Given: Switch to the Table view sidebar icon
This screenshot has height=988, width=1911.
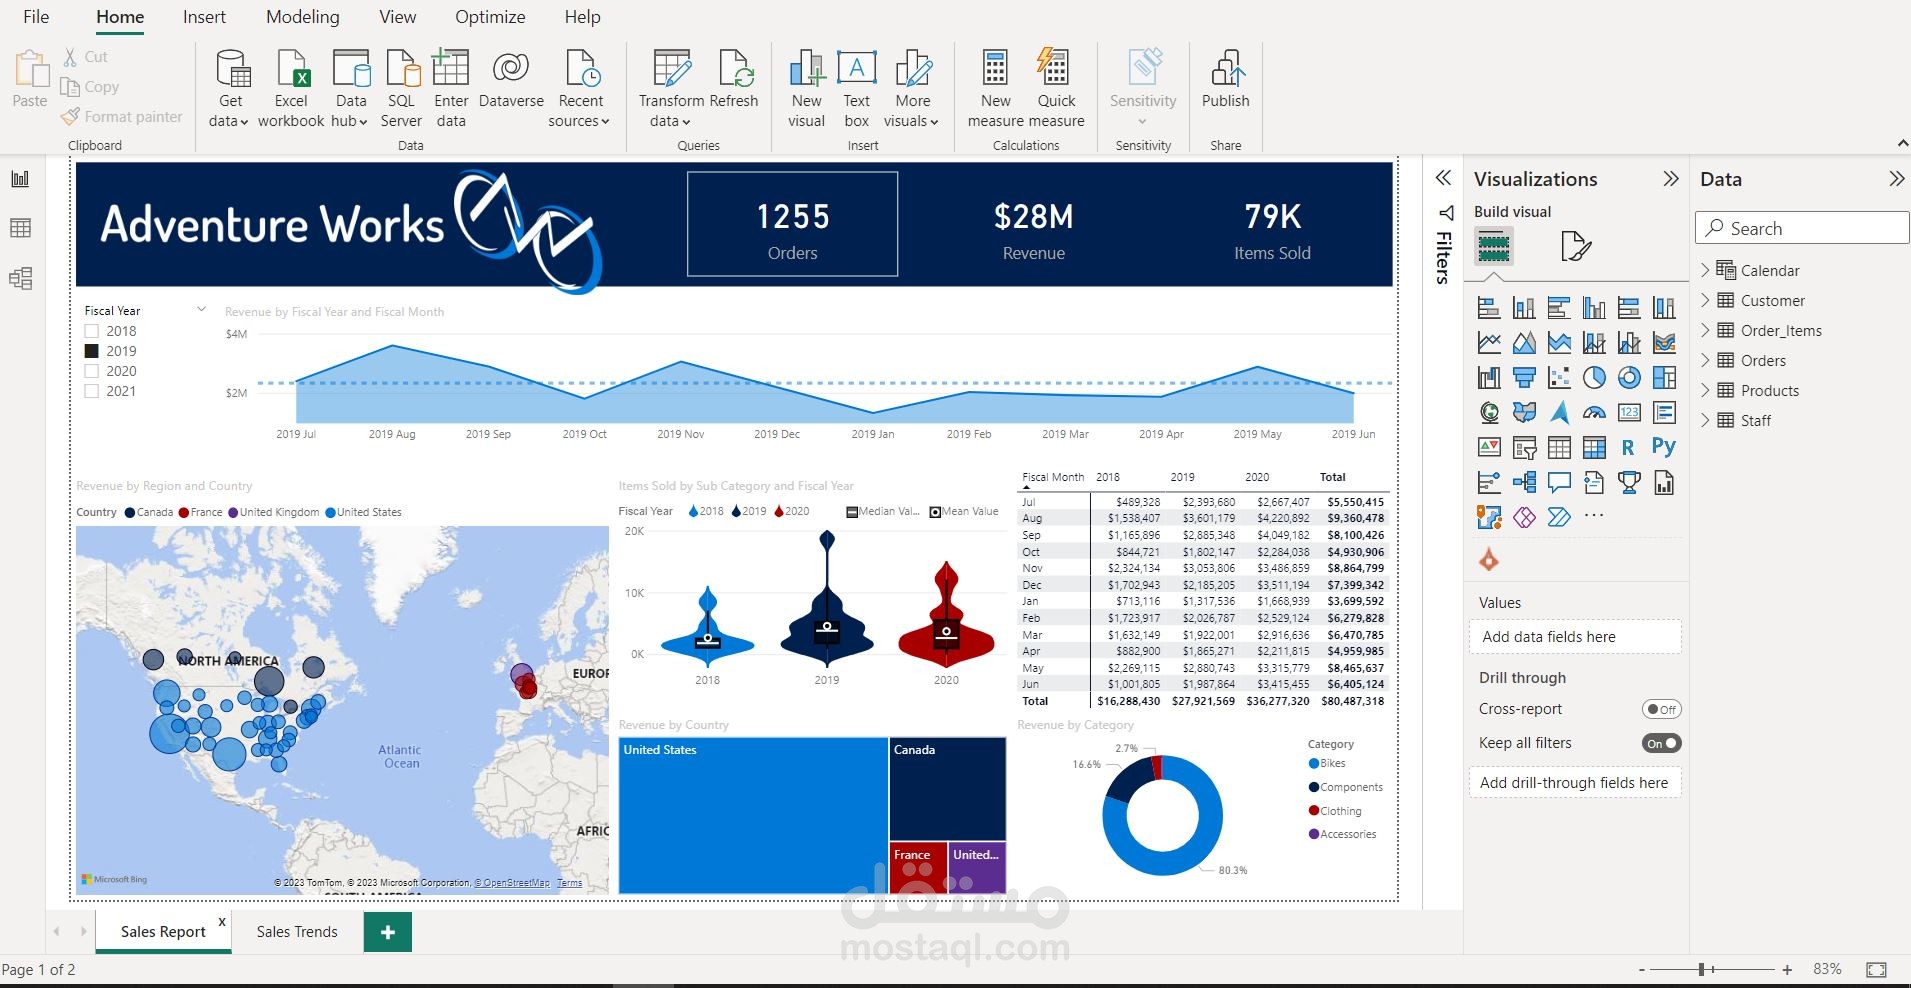Looking at the screenshot, I should tap(20, 228).
